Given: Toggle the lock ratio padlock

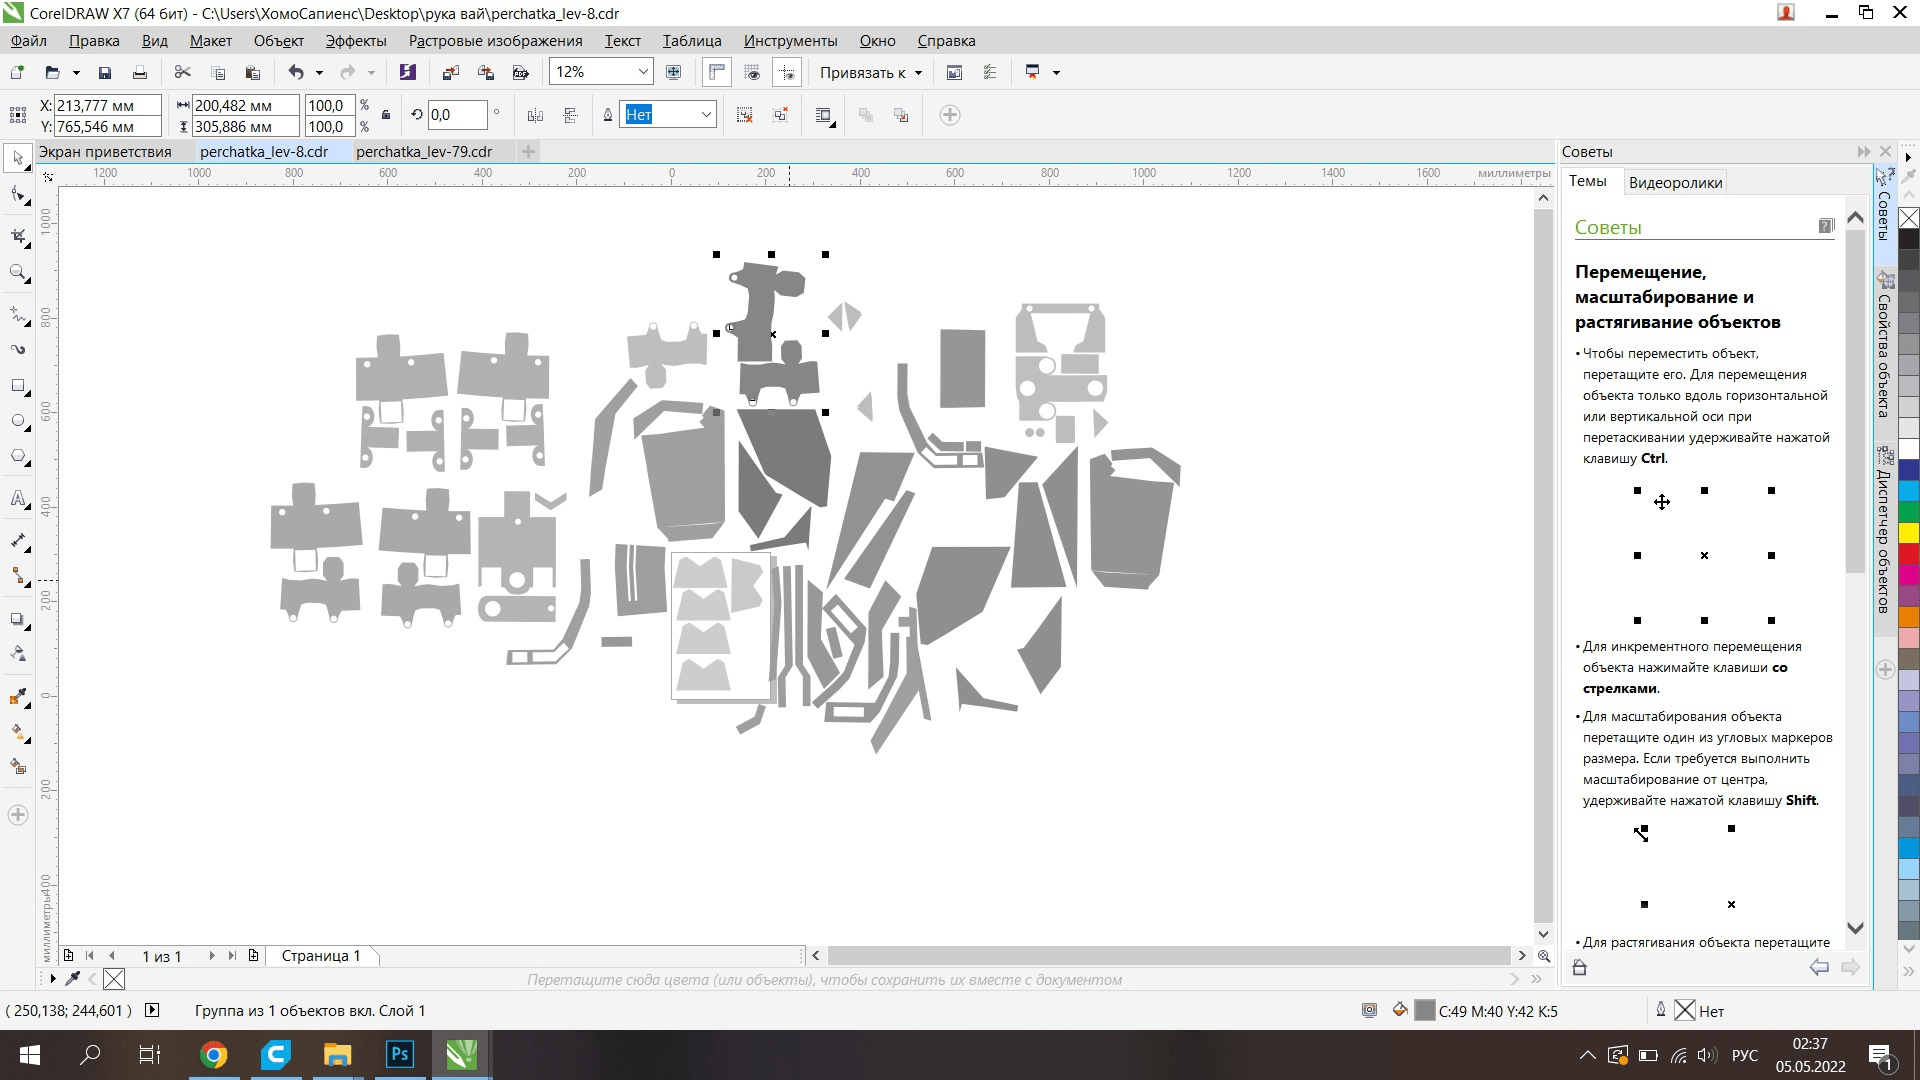Looking at the screenshot, I should click(x=386, y=115).
